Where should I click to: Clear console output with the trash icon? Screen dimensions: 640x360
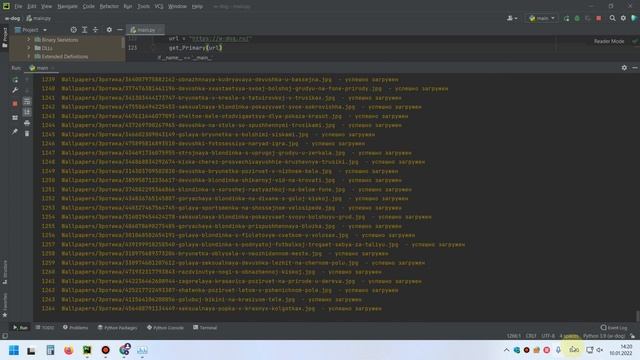[27, 133]
